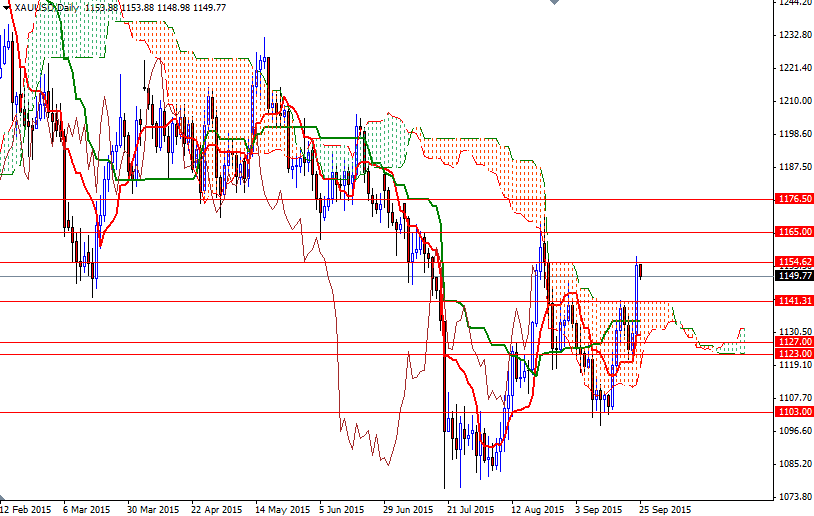814x516 pixels.
Task: Select the 1232.80 price scale value
Action: coord(793,35)
